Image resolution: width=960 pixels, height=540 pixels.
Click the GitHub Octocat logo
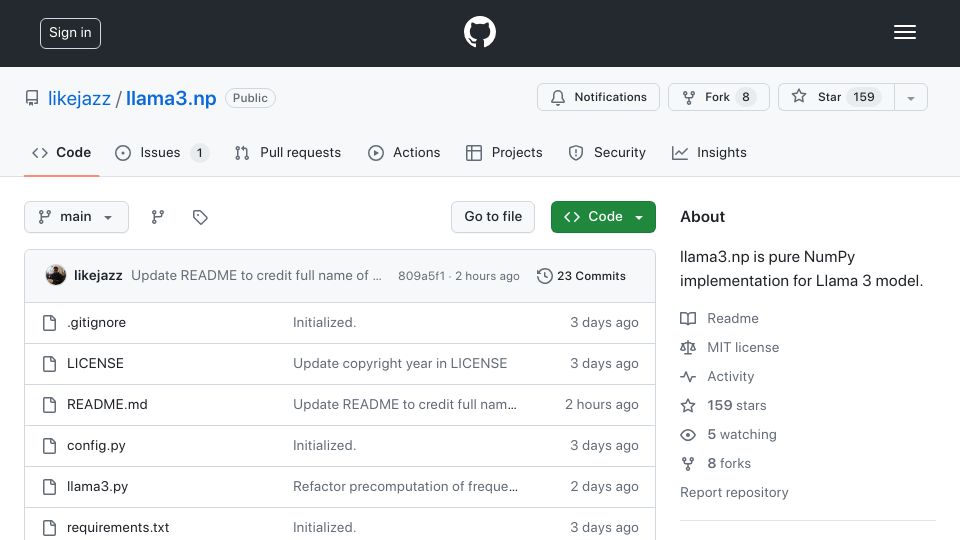click(479, 32)
